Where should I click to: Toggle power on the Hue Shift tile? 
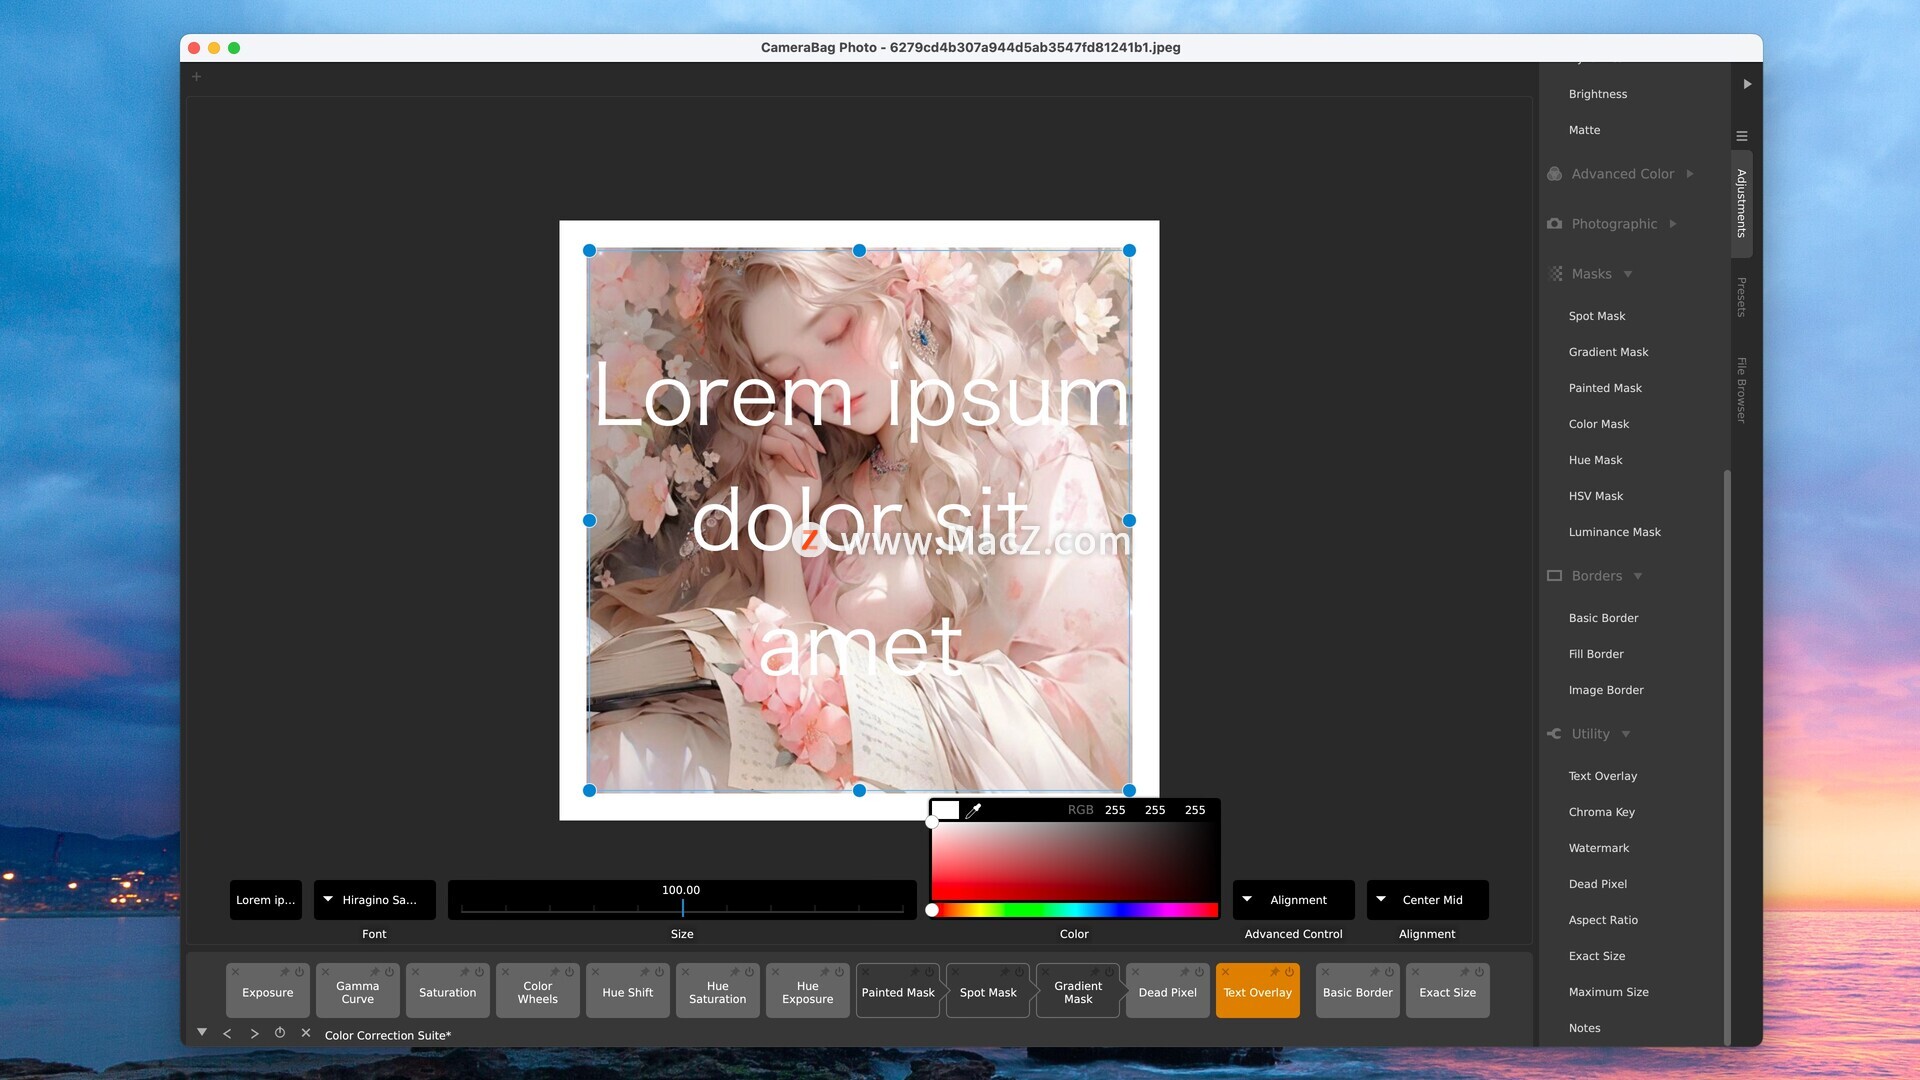pos(659,972)
